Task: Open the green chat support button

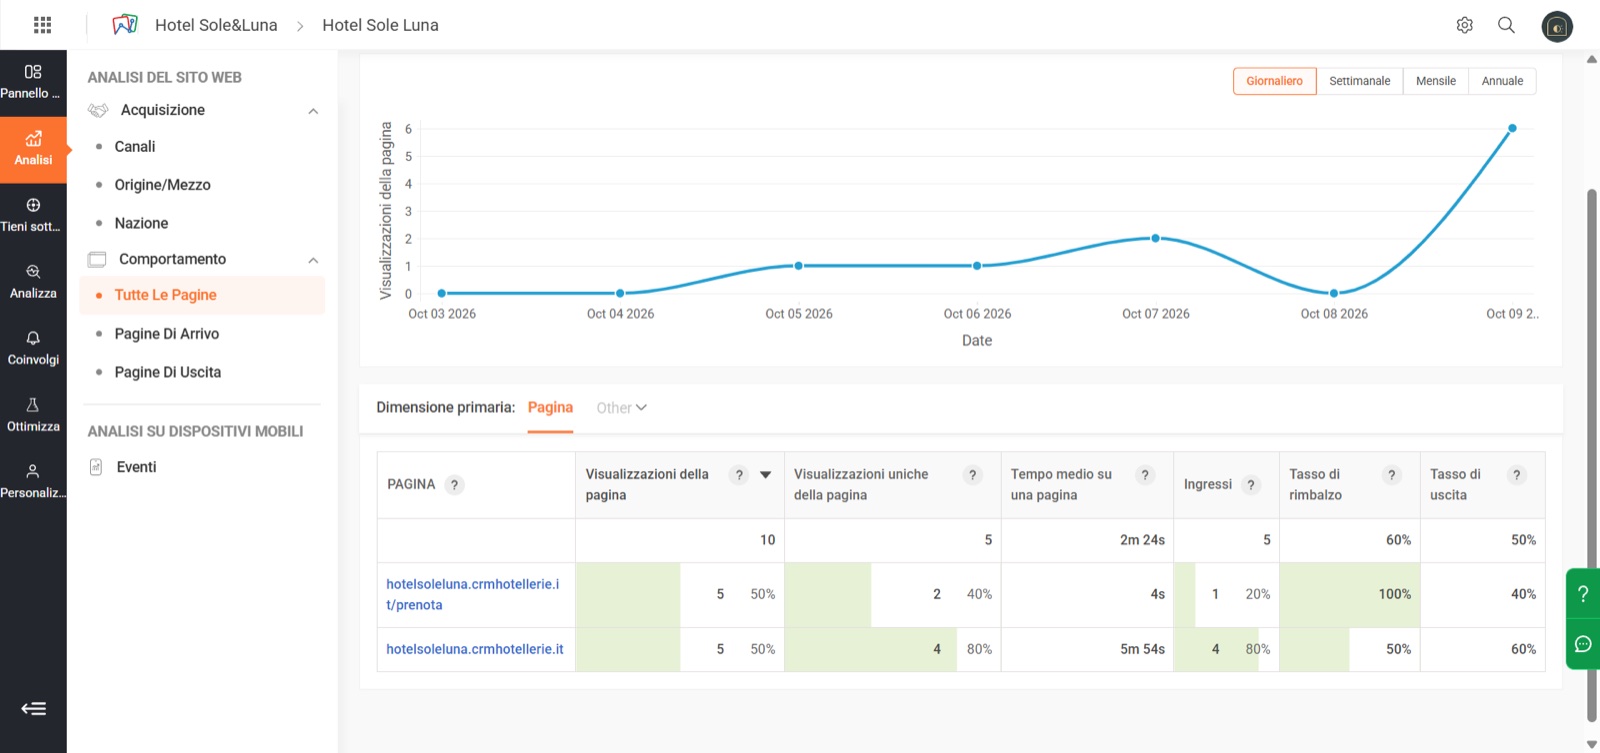Action: click(1583, 644)
